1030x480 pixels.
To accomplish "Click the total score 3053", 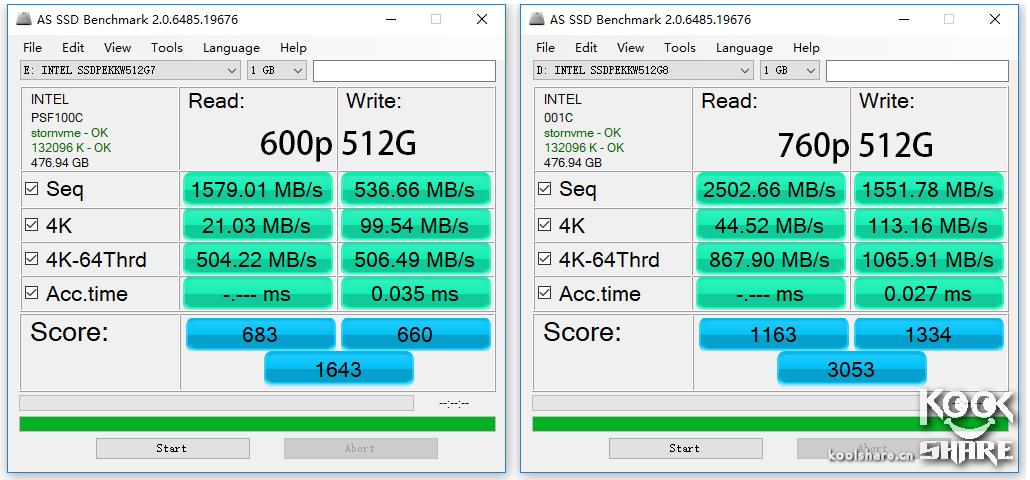I will coord(851,368).
